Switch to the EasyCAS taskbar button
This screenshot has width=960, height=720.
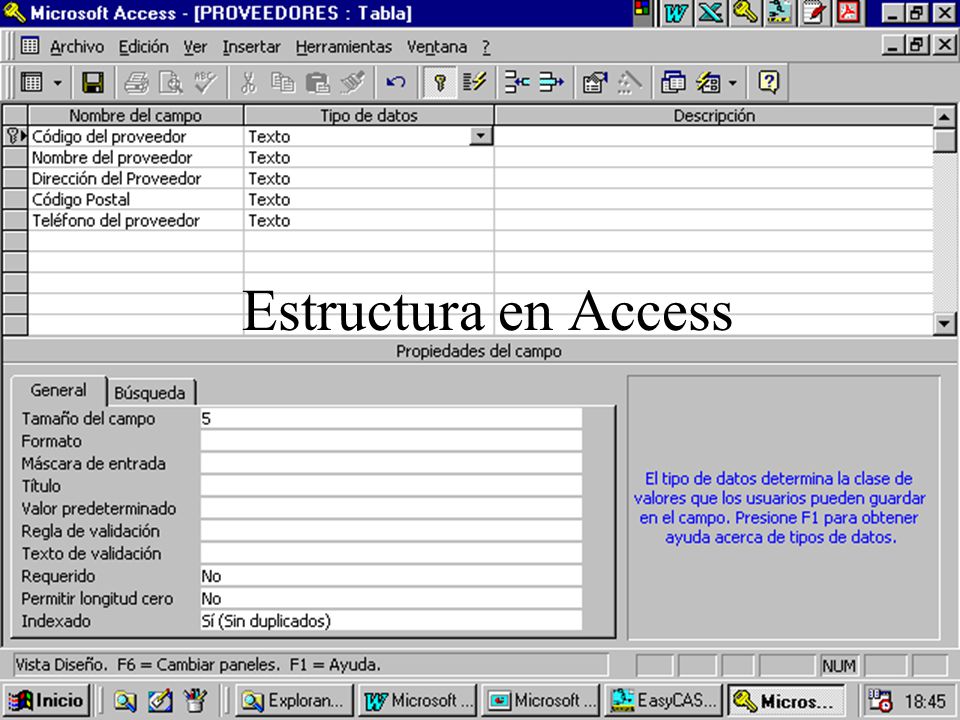663,700
